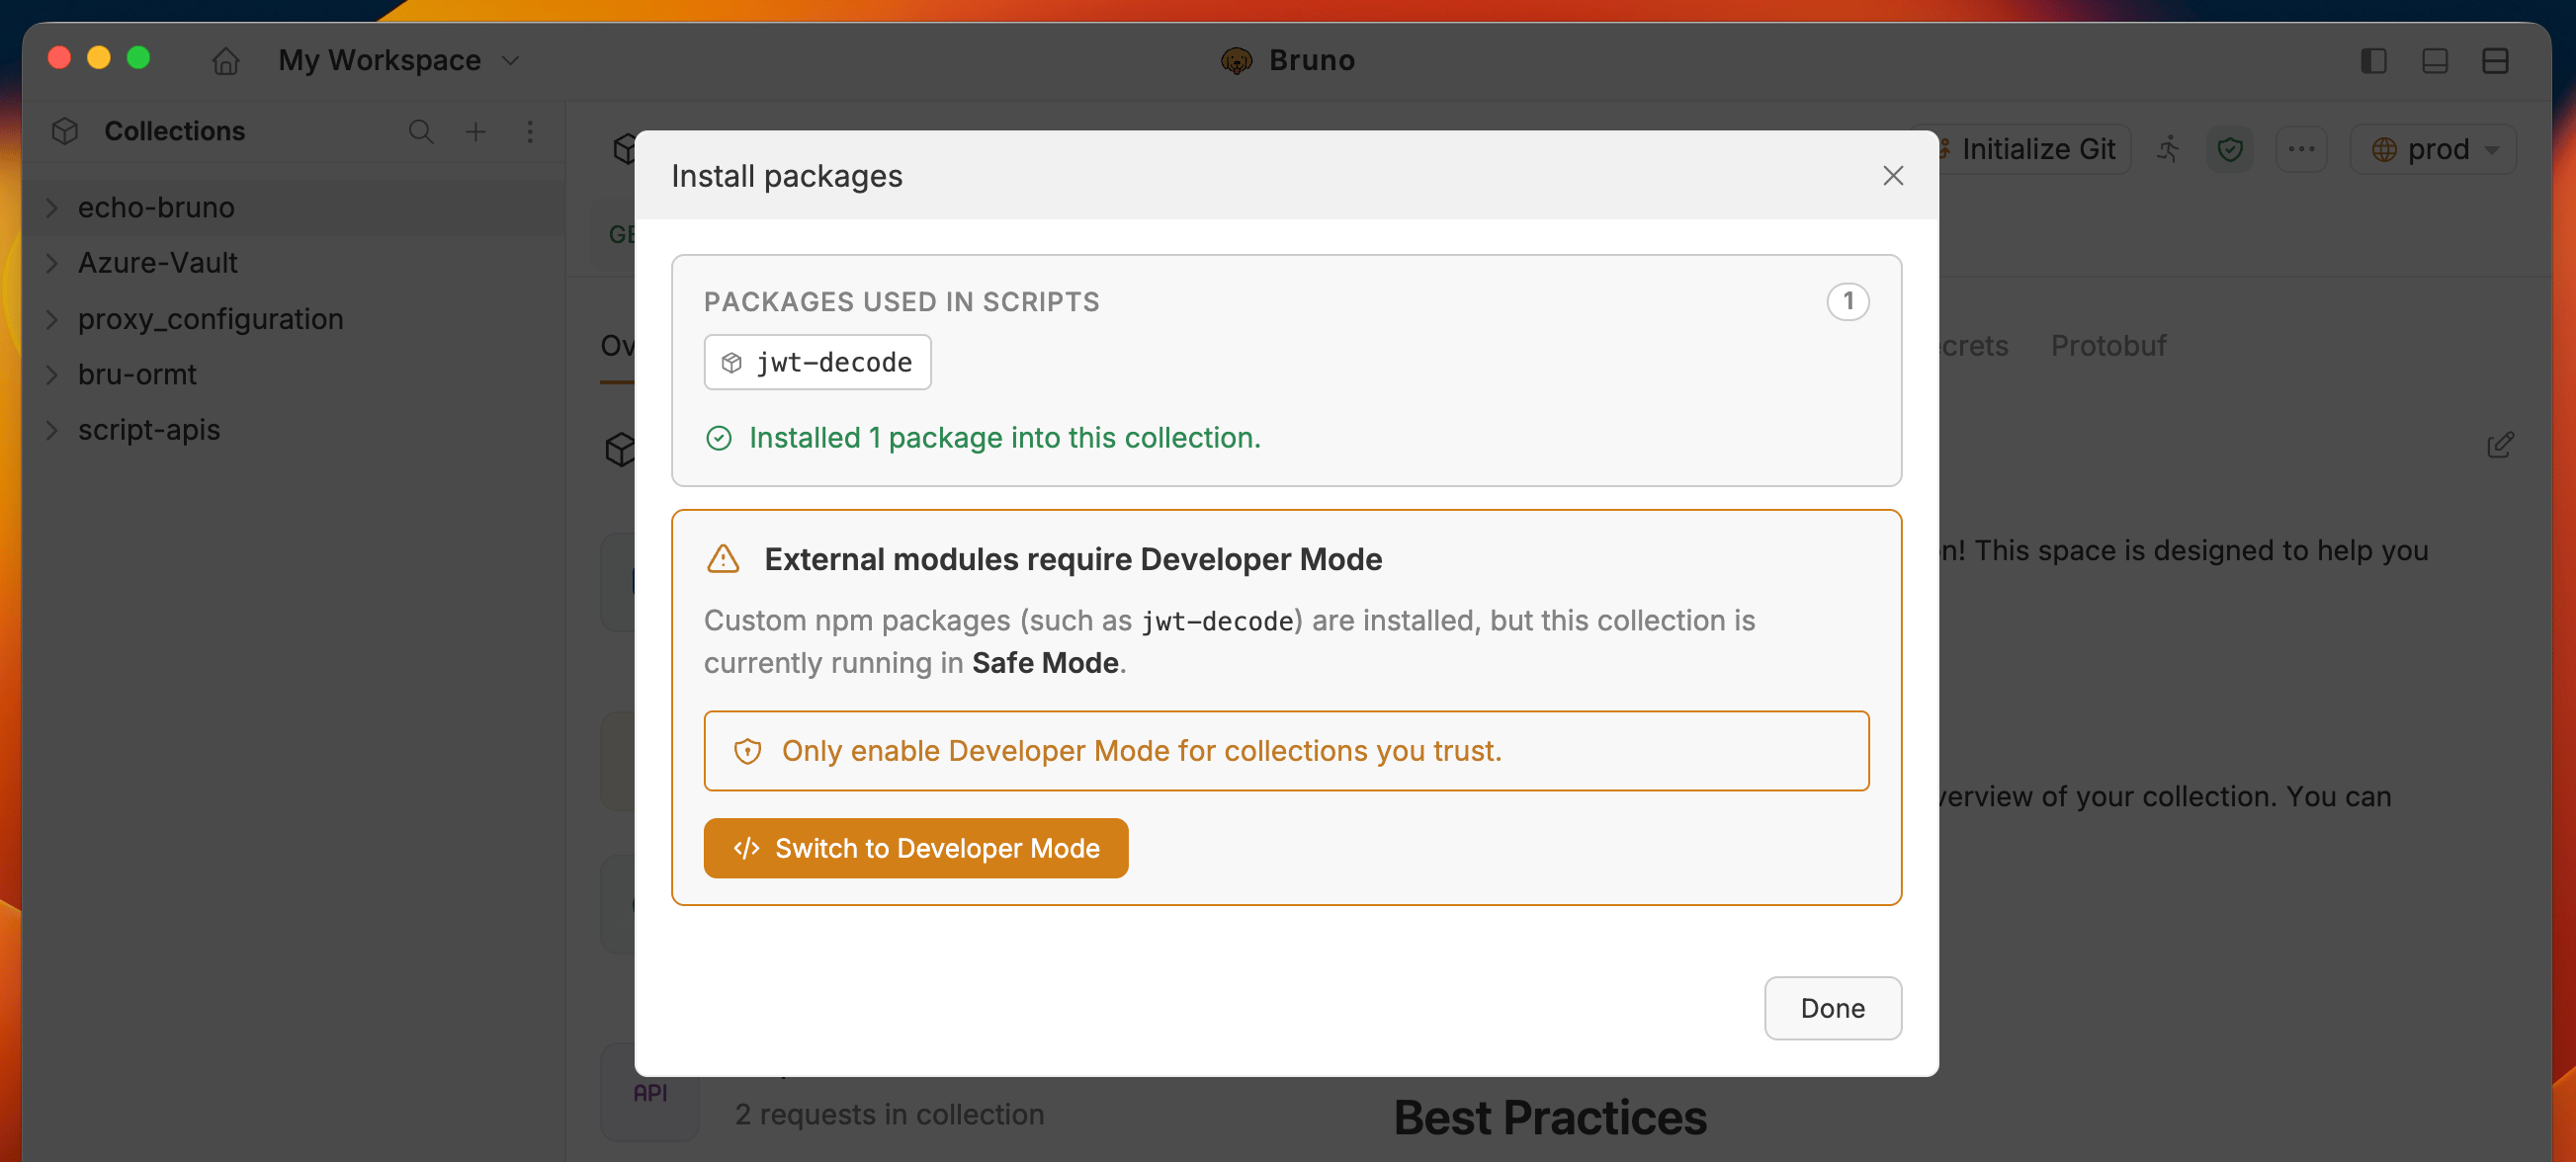Expand the bru-ormt collection
The image size is (2576, 1162).
(x=52, y=374)
